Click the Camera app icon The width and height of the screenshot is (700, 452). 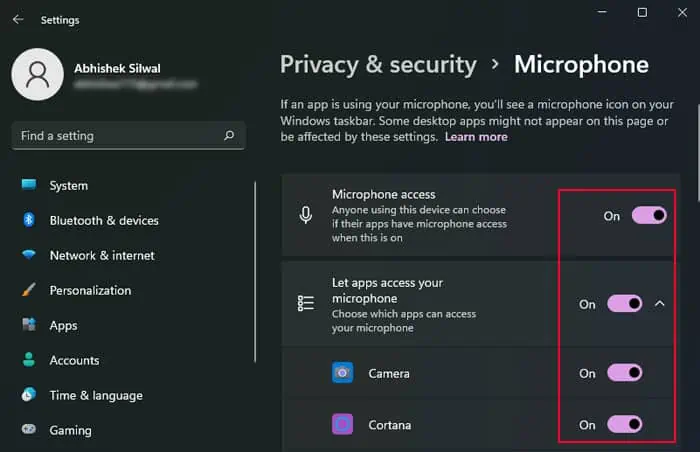342,373
